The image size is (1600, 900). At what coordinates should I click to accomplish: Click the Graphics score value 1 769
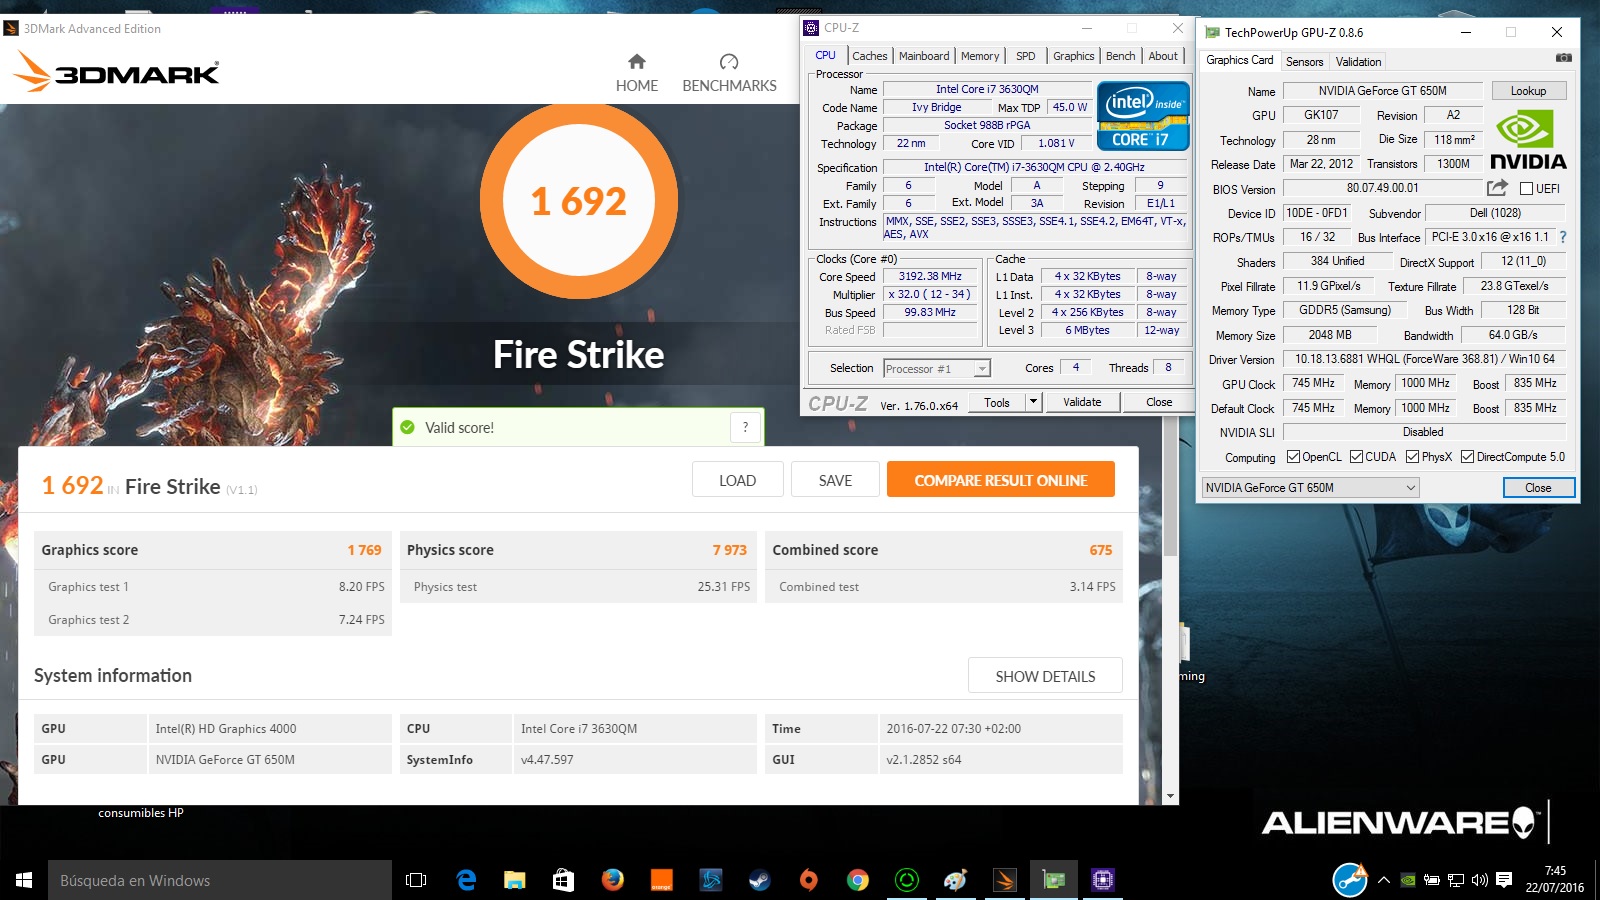click(x=364, y=550)
